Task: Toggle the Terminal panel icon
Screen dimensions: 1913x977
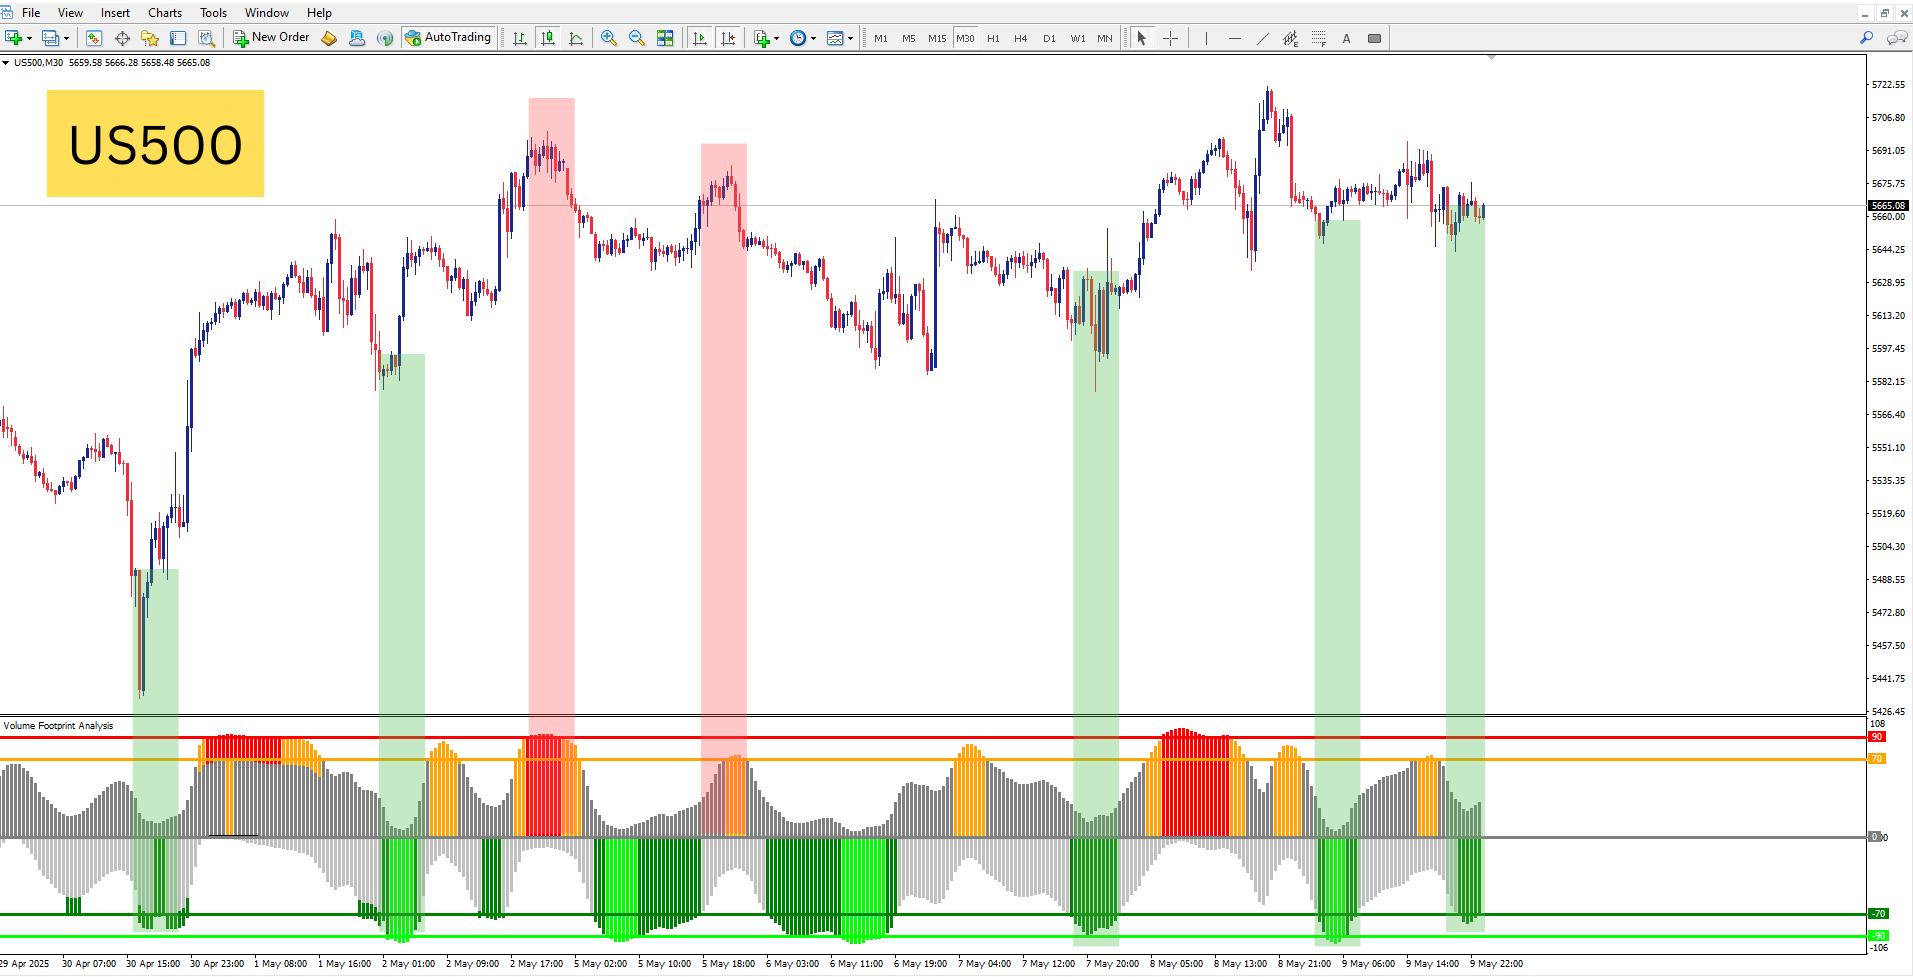Action: (x=178, y=38)
